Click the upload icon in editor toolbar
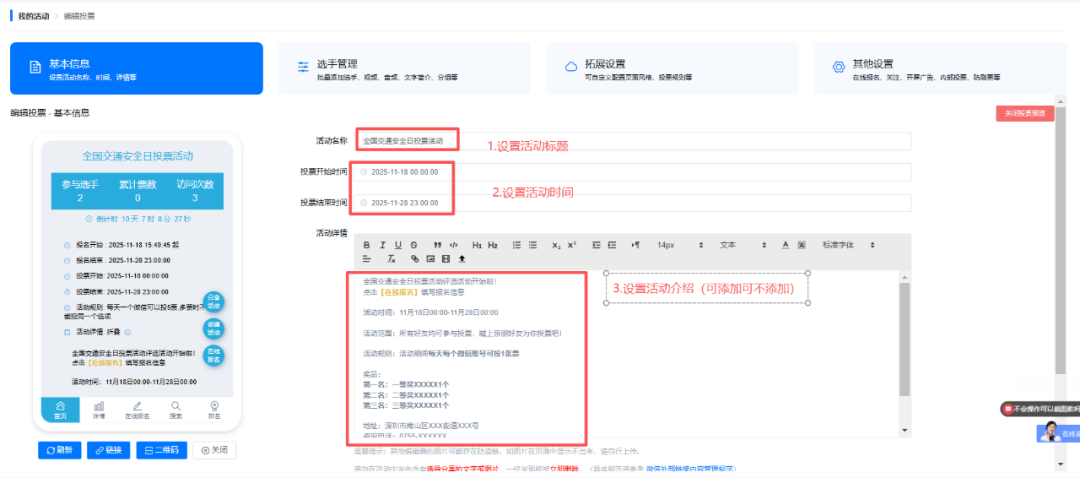The height and width of the screenshot is (478, 1080). pos(461,259)
